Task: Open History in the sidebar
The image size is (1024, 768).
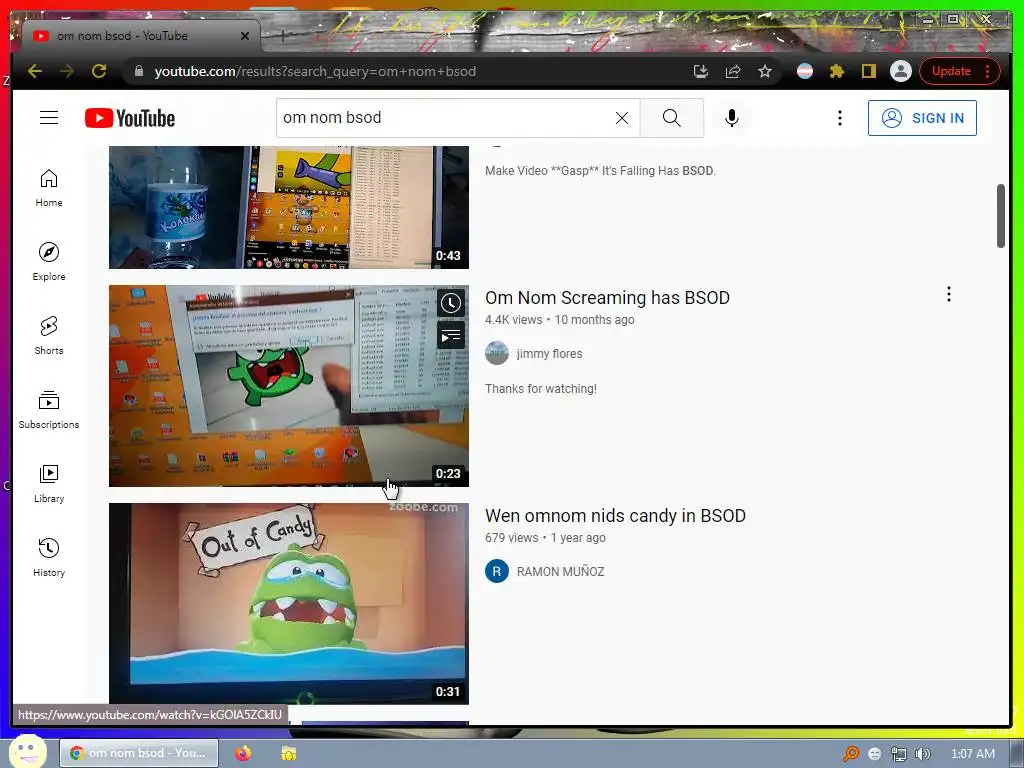Action: pos(49,557)
